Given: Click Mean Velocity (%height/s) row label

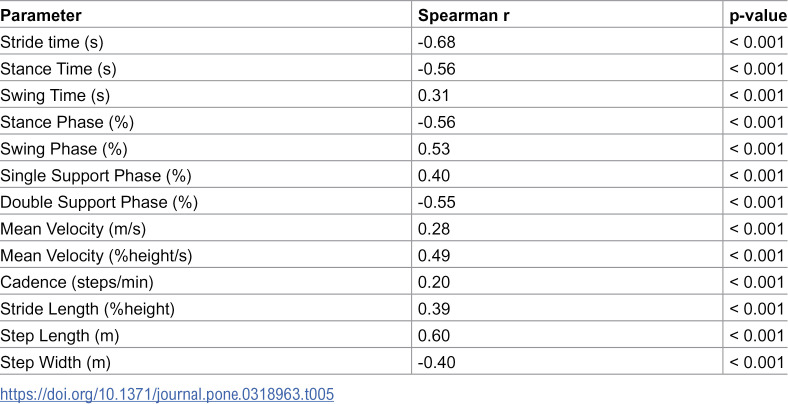Looking at the screenshot, I should (96, 256).
